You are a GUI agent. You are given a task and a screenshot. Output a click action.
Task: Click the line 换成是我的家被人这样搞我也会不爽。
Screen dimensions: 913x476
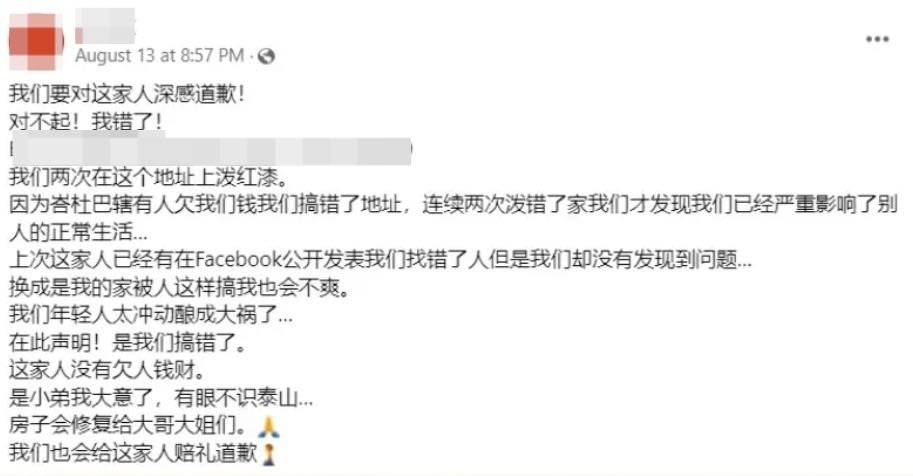pyautogui.click(x=180, y=287)
